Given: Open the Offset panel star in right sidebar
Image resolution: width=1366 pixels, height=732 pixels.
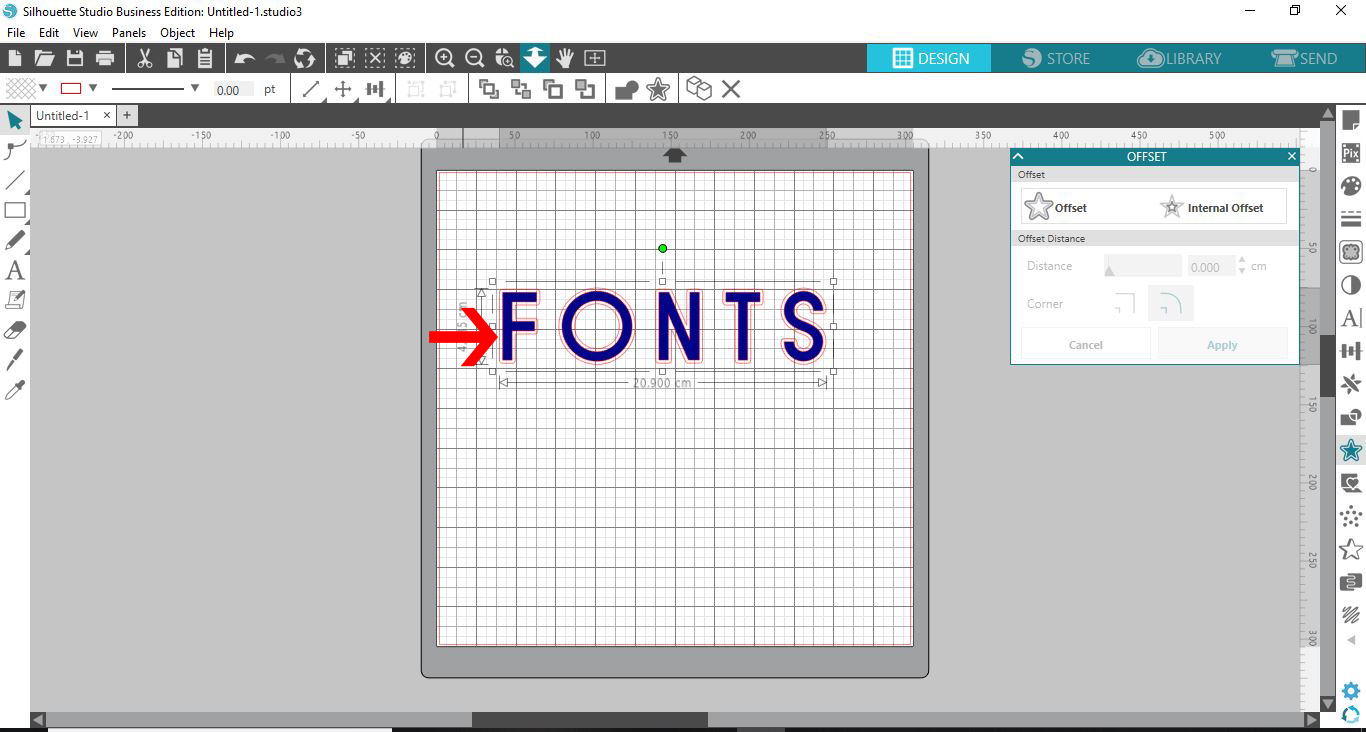Looking at the screenshot, I should (x=1351, y=450).
